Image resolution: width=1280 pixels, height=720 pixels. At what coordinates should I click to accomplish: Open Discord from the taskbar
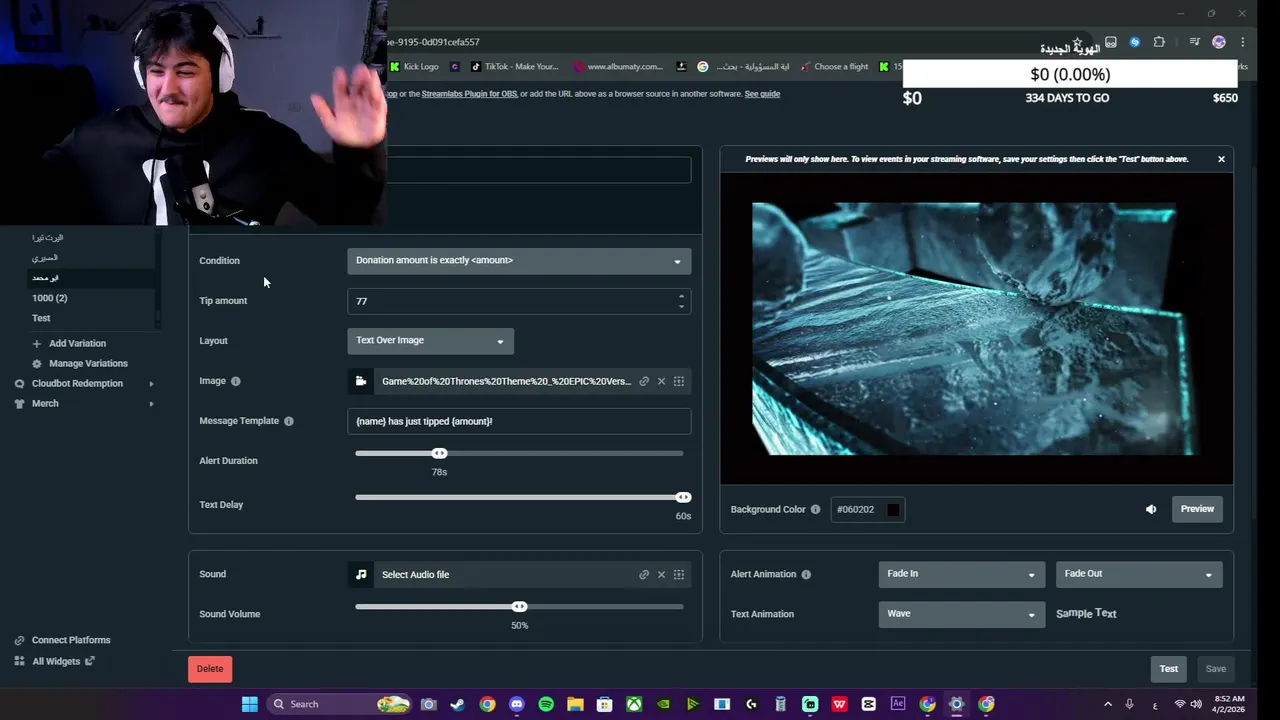(516, 704)
